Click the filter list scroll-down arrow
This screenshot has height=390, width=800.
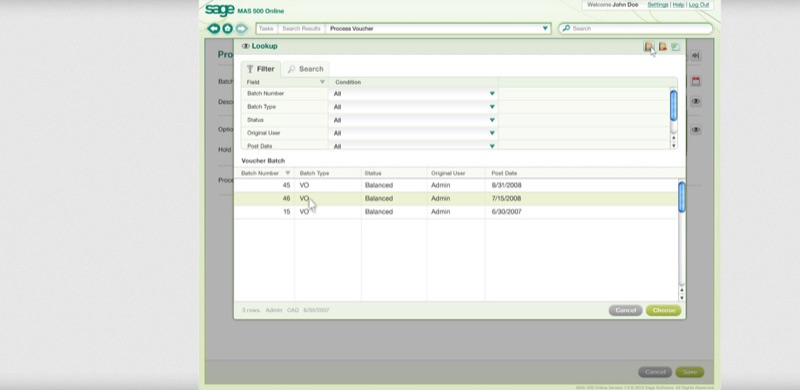(673, 145)
